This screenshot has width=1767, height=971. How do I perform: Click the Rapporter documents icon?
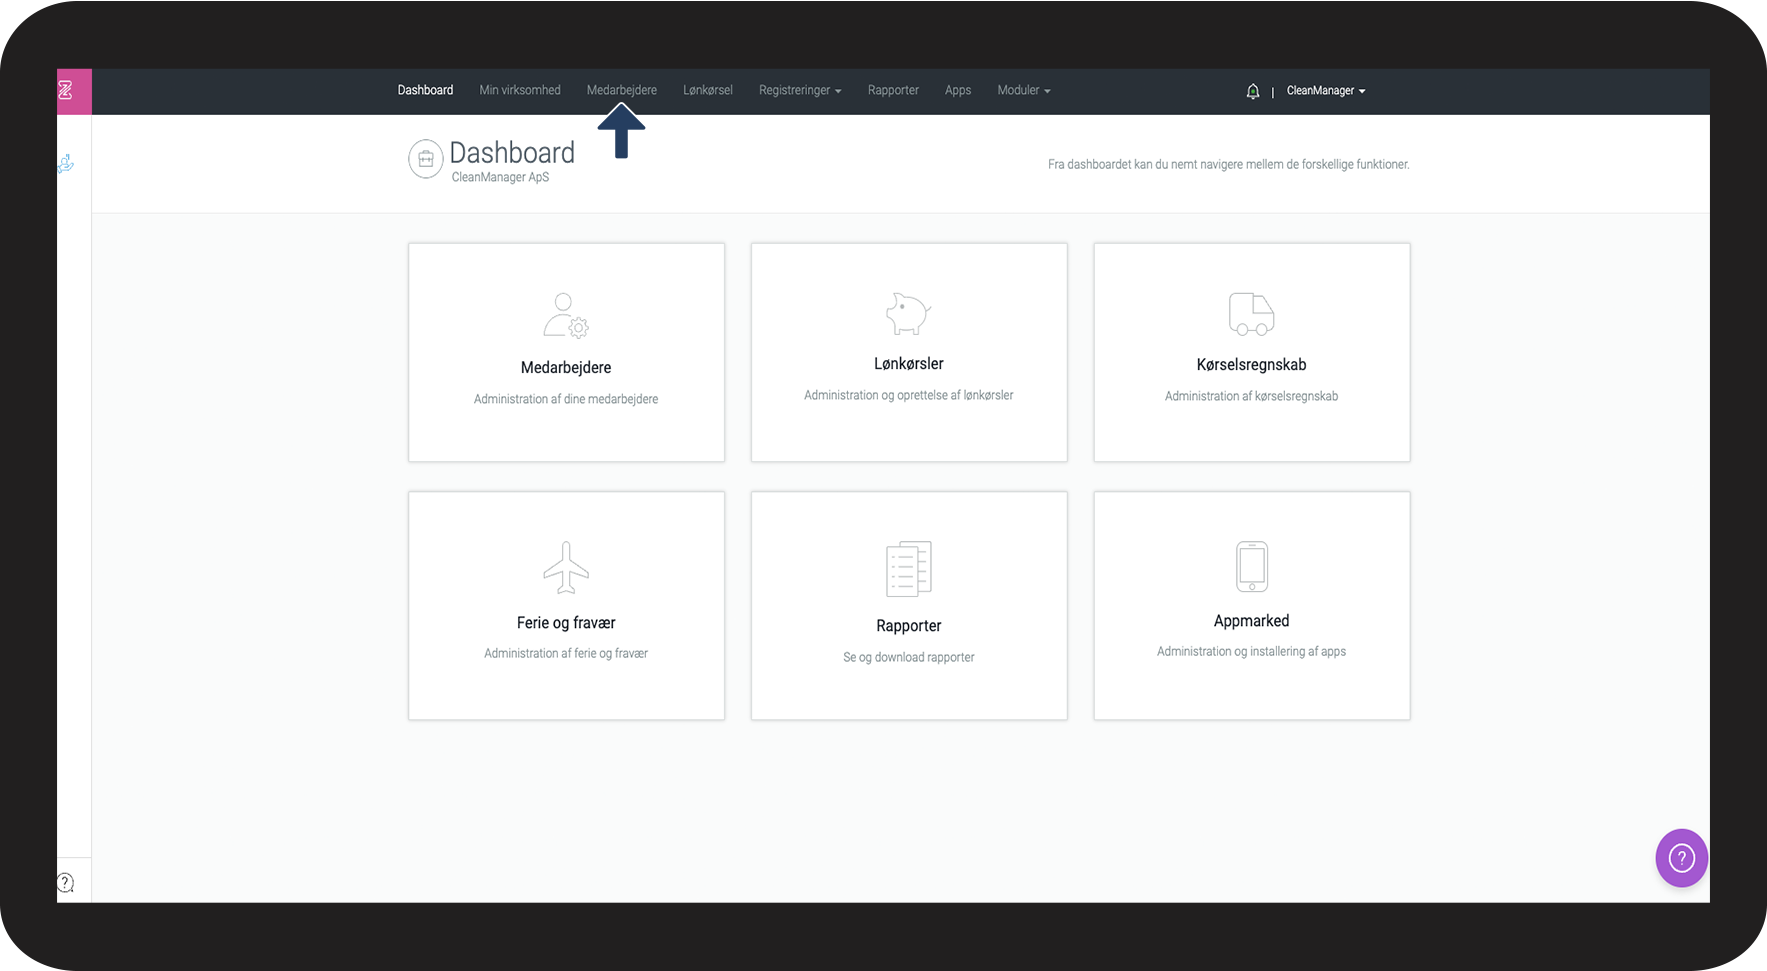point(908,569)
